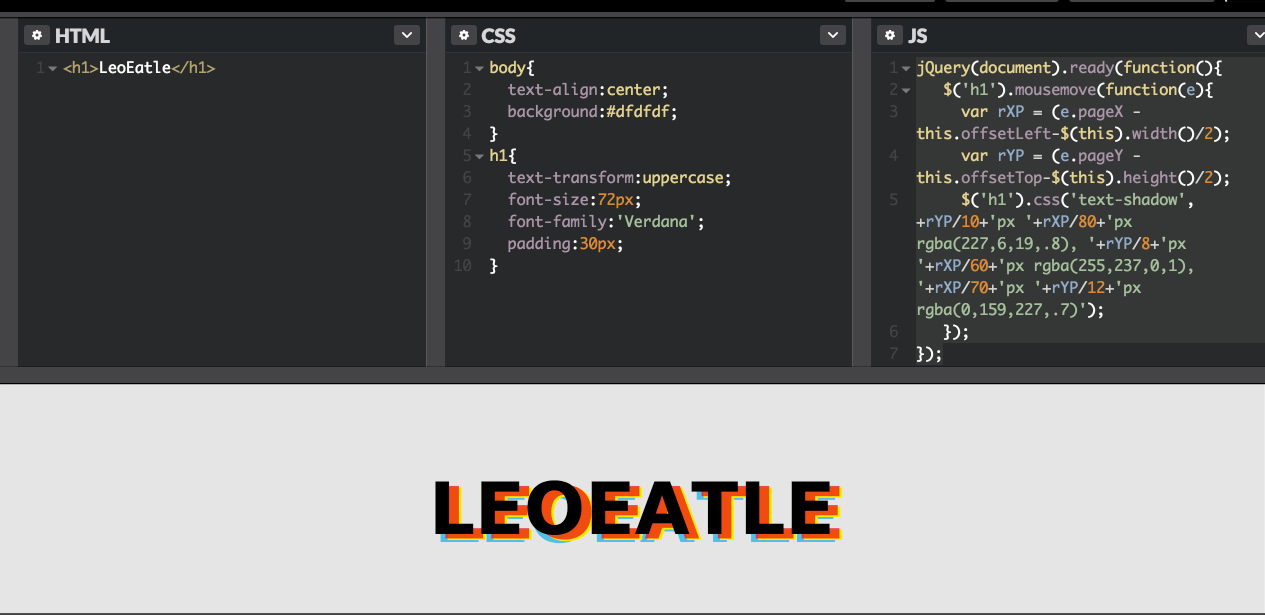Open the HTML panel settings gear
The width and height of the screenshot is (1265, 615).
pos(37,35)
